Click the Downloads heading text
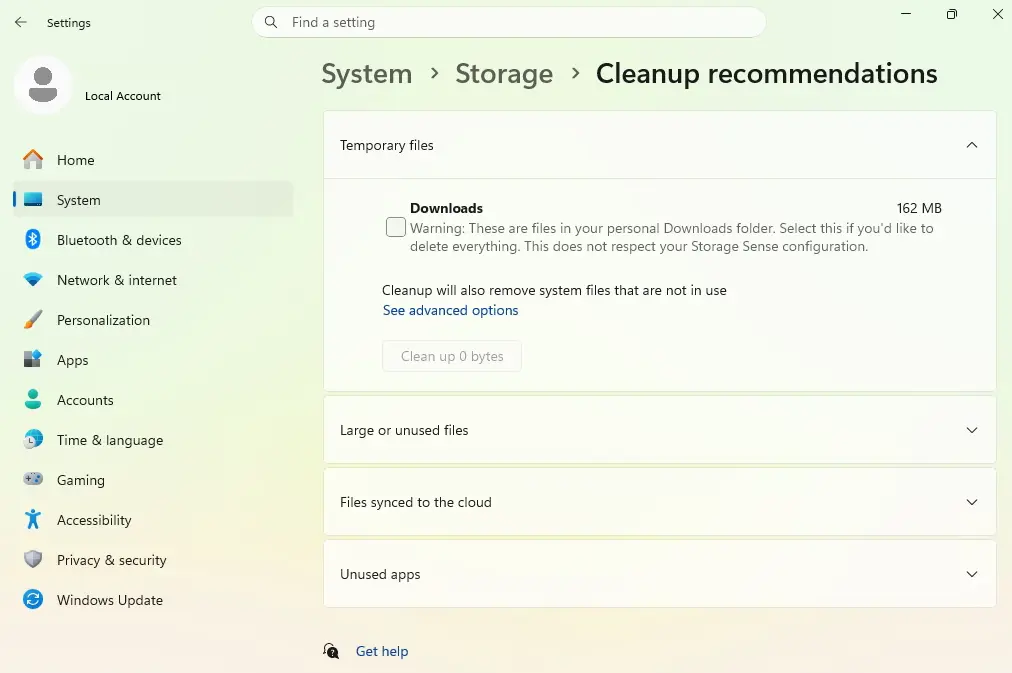1012x673 pixels. (446, 208)
